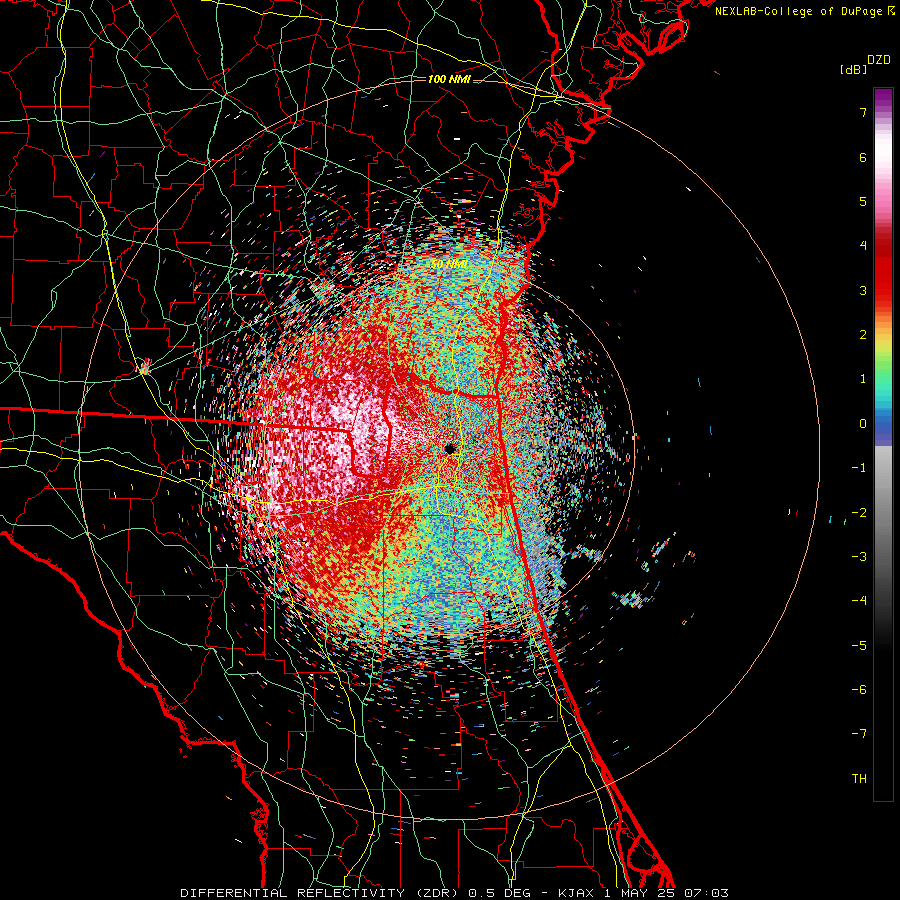
Task: Select the DZD label above the color scale
Action: click(x=878, y=59)
